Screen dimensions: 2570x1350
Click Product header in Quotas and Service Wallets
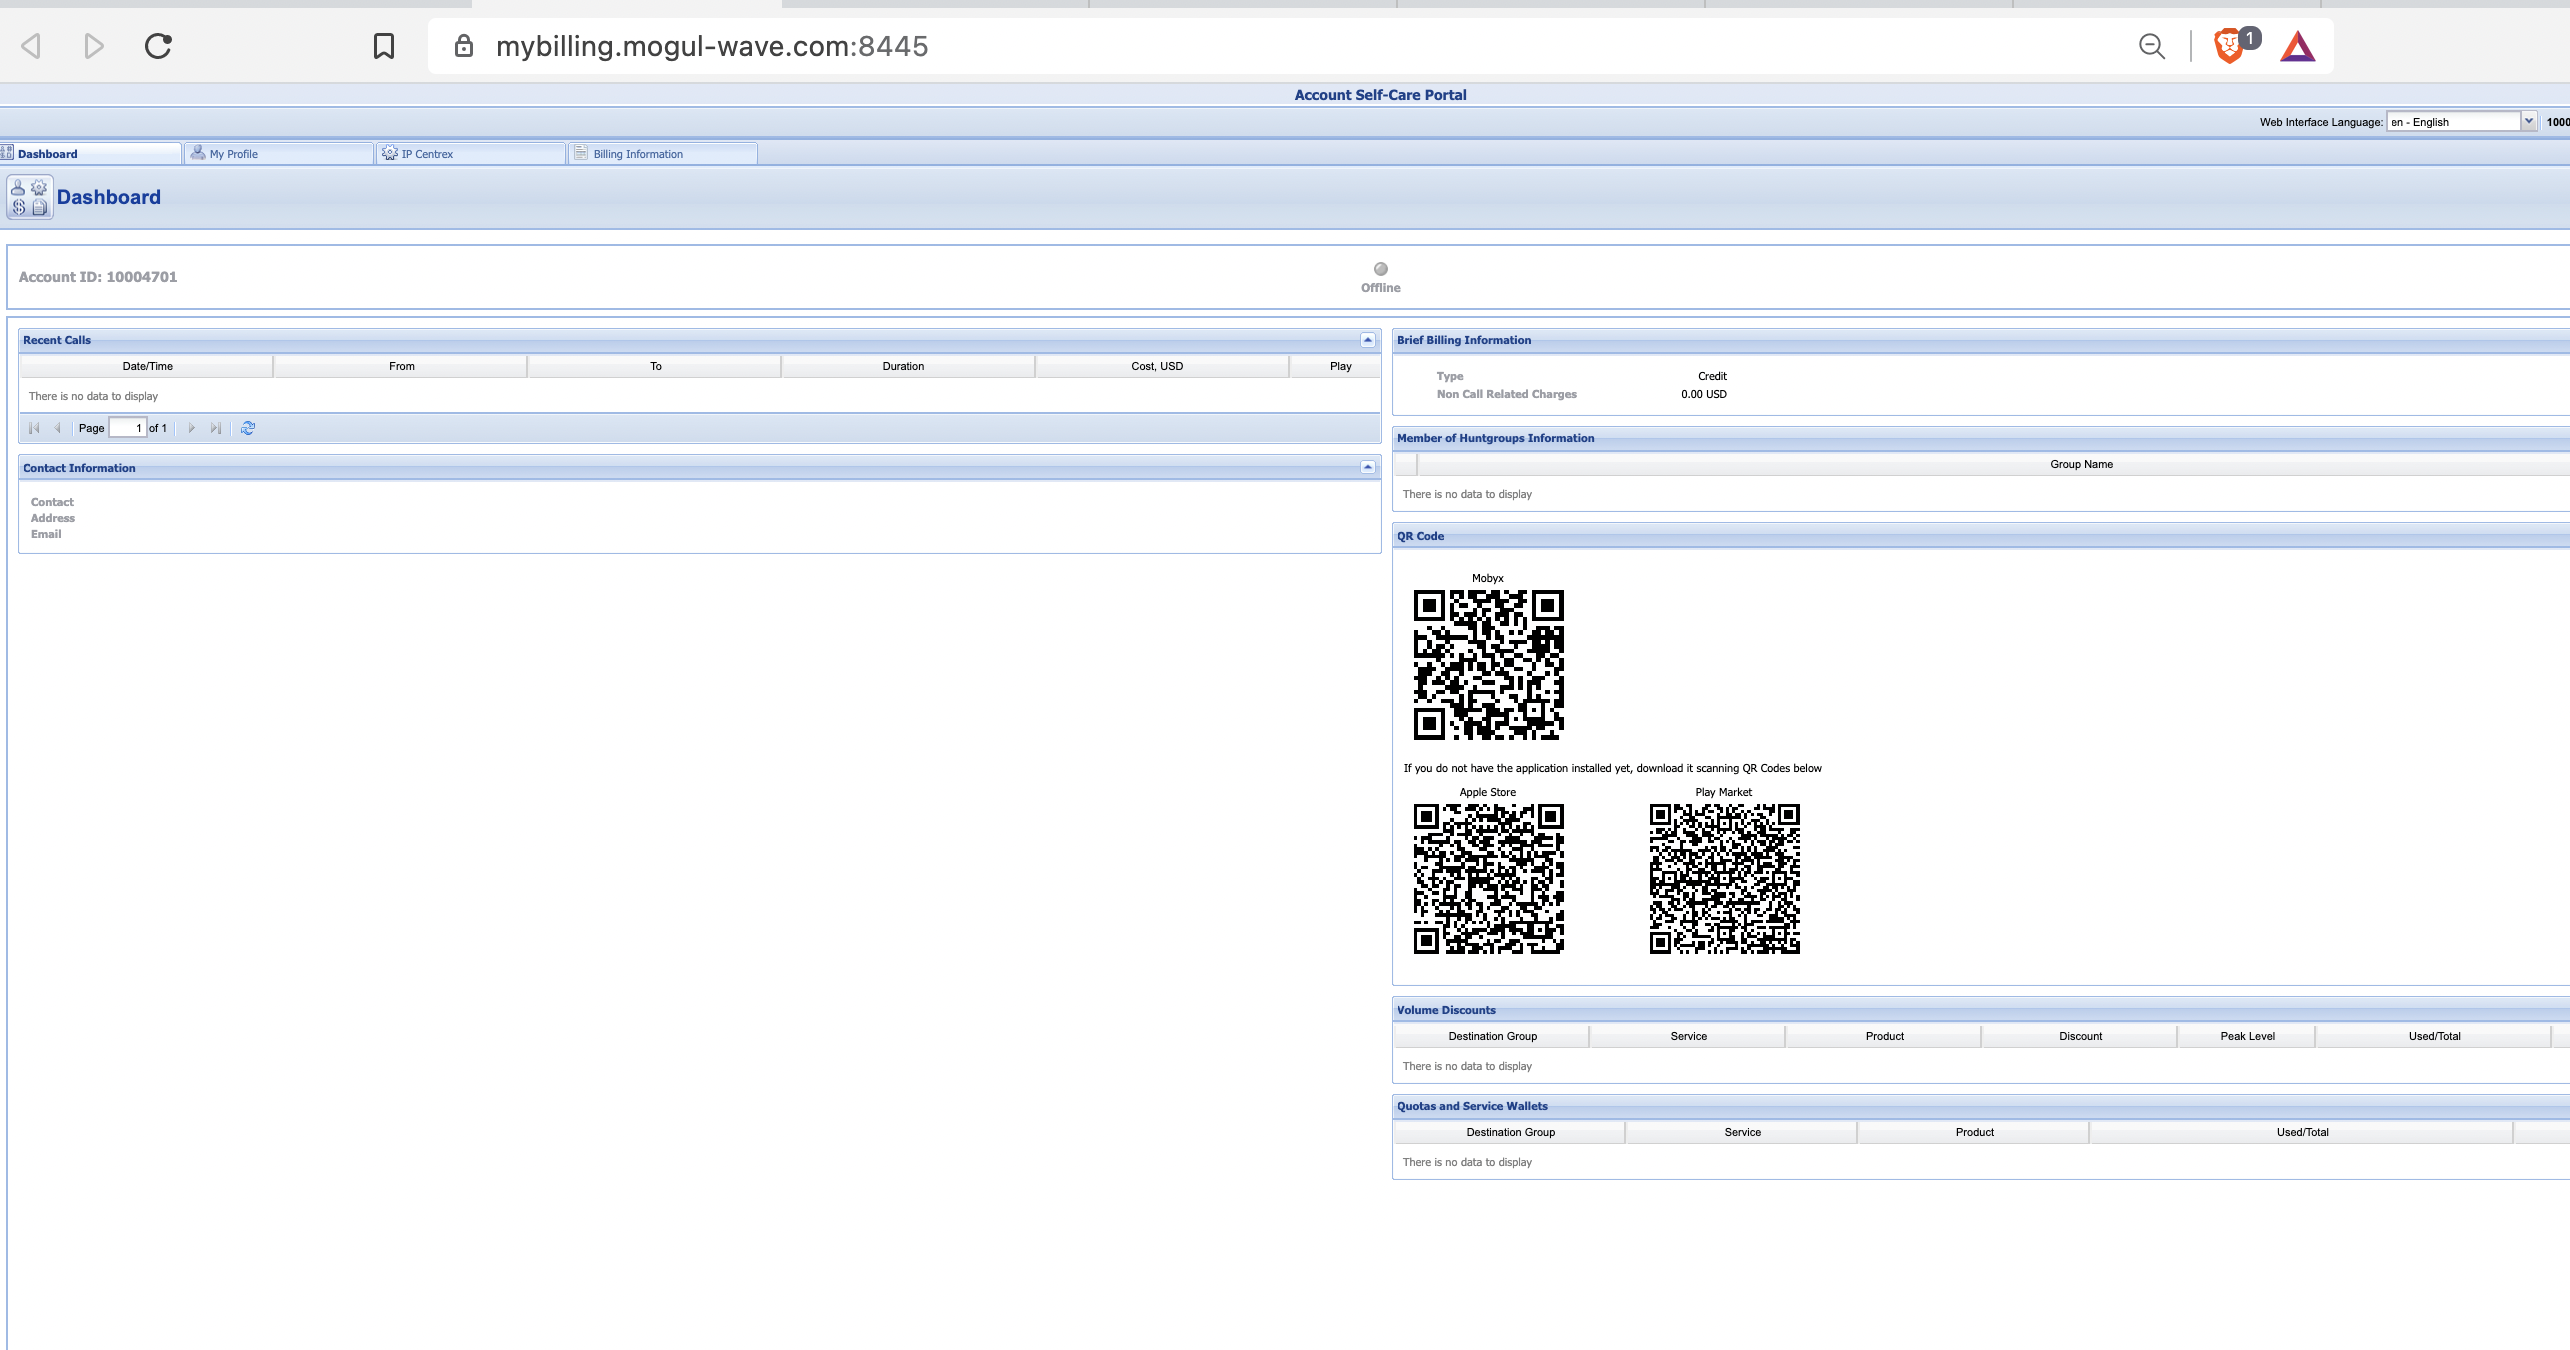(1974, 1132)
